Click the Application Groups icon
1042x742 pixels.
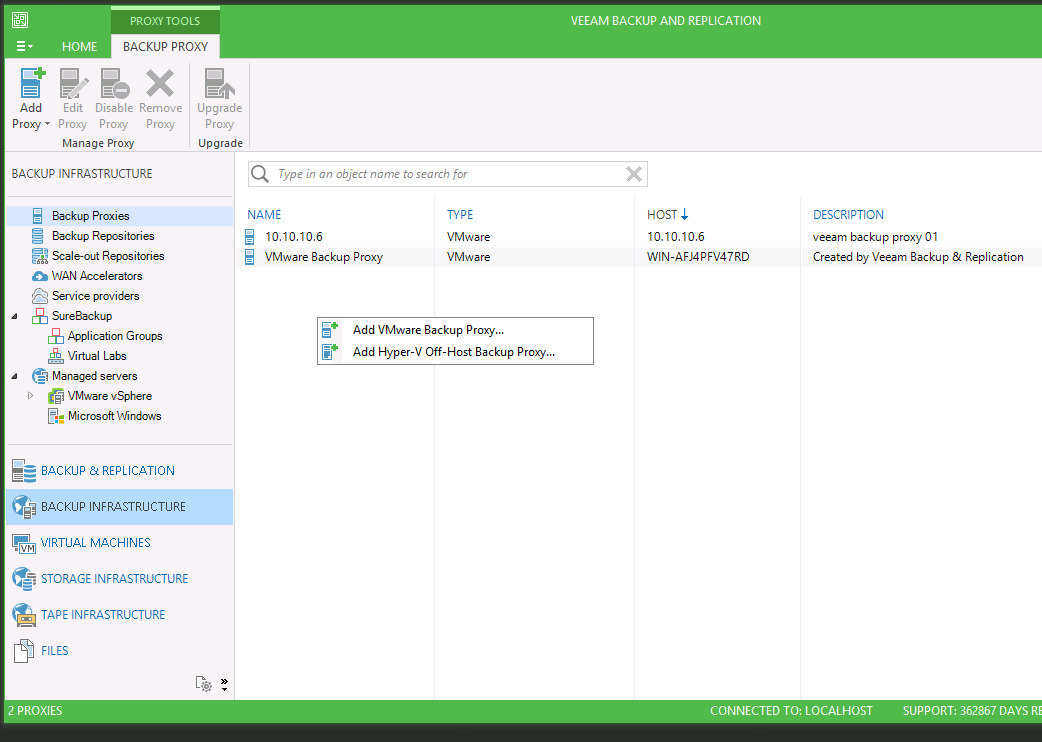coord(56,336)
